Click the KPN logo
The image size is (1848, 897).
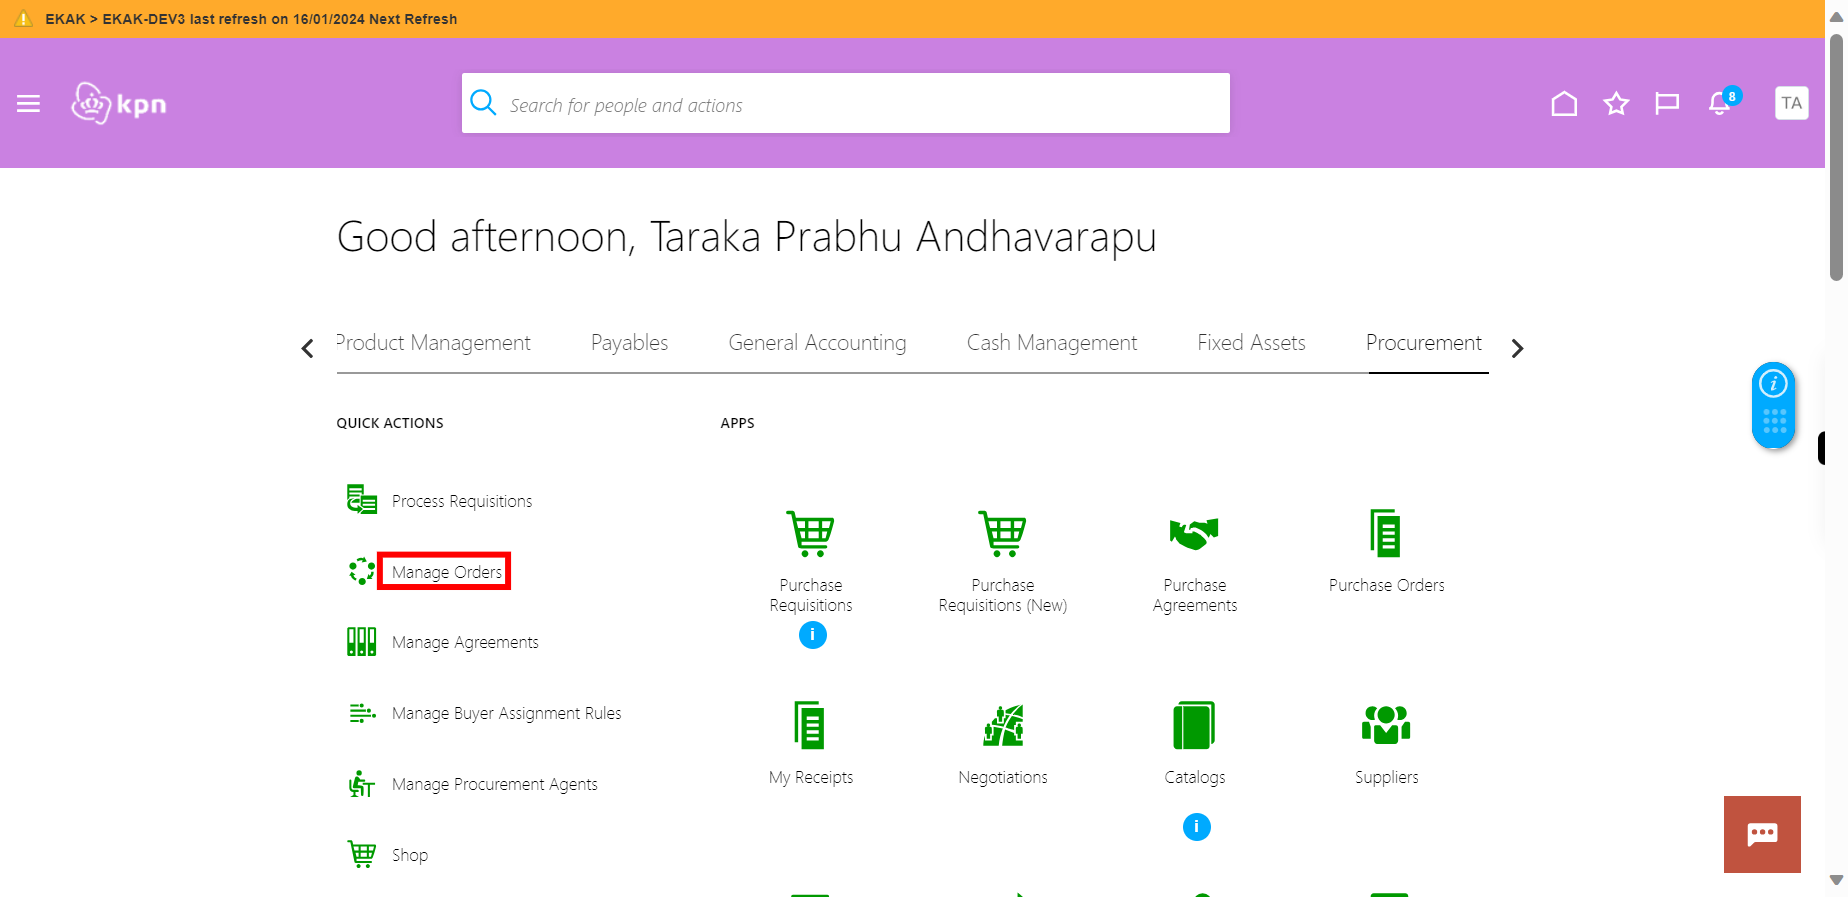[x=119, y=103]
